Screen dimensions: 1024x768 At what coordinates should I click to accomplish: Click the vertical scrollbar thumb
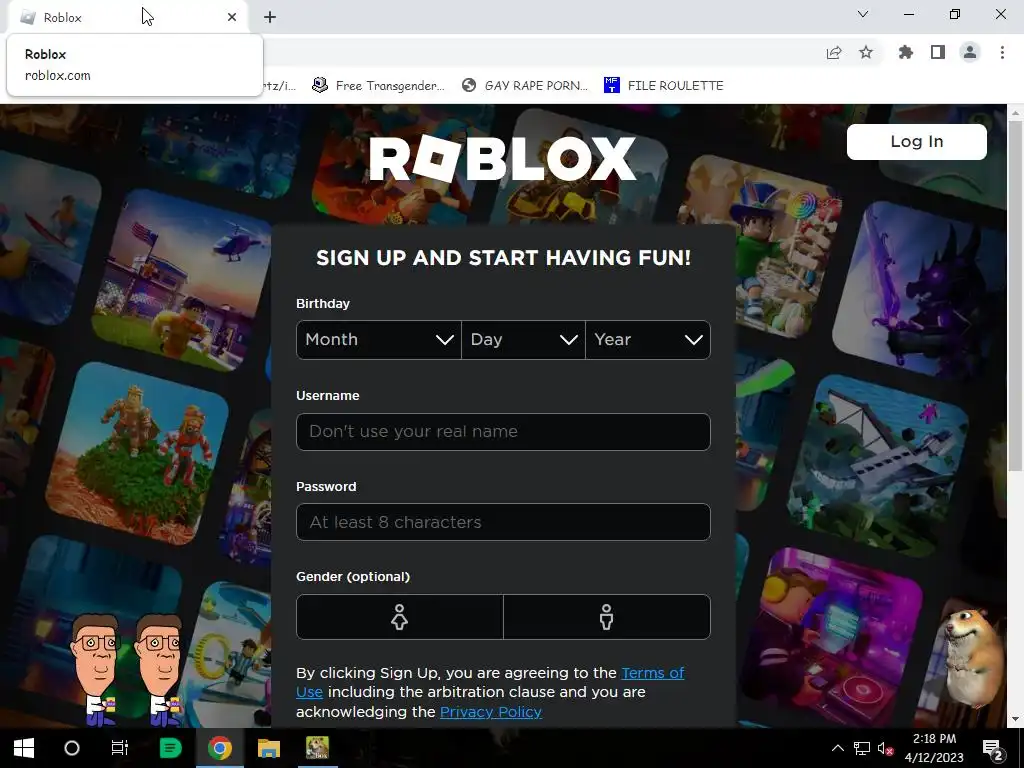[1015, 295]
